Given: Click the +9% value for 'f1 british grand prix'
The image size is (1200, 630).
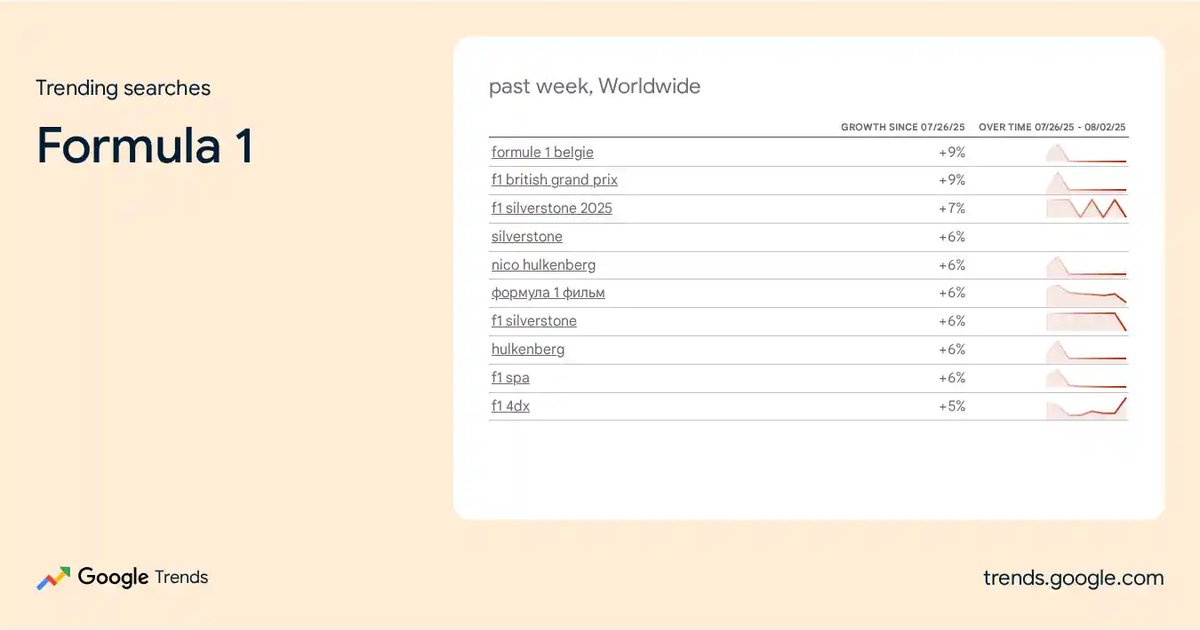Looking at the screenshot, I should tap(951, 181).
